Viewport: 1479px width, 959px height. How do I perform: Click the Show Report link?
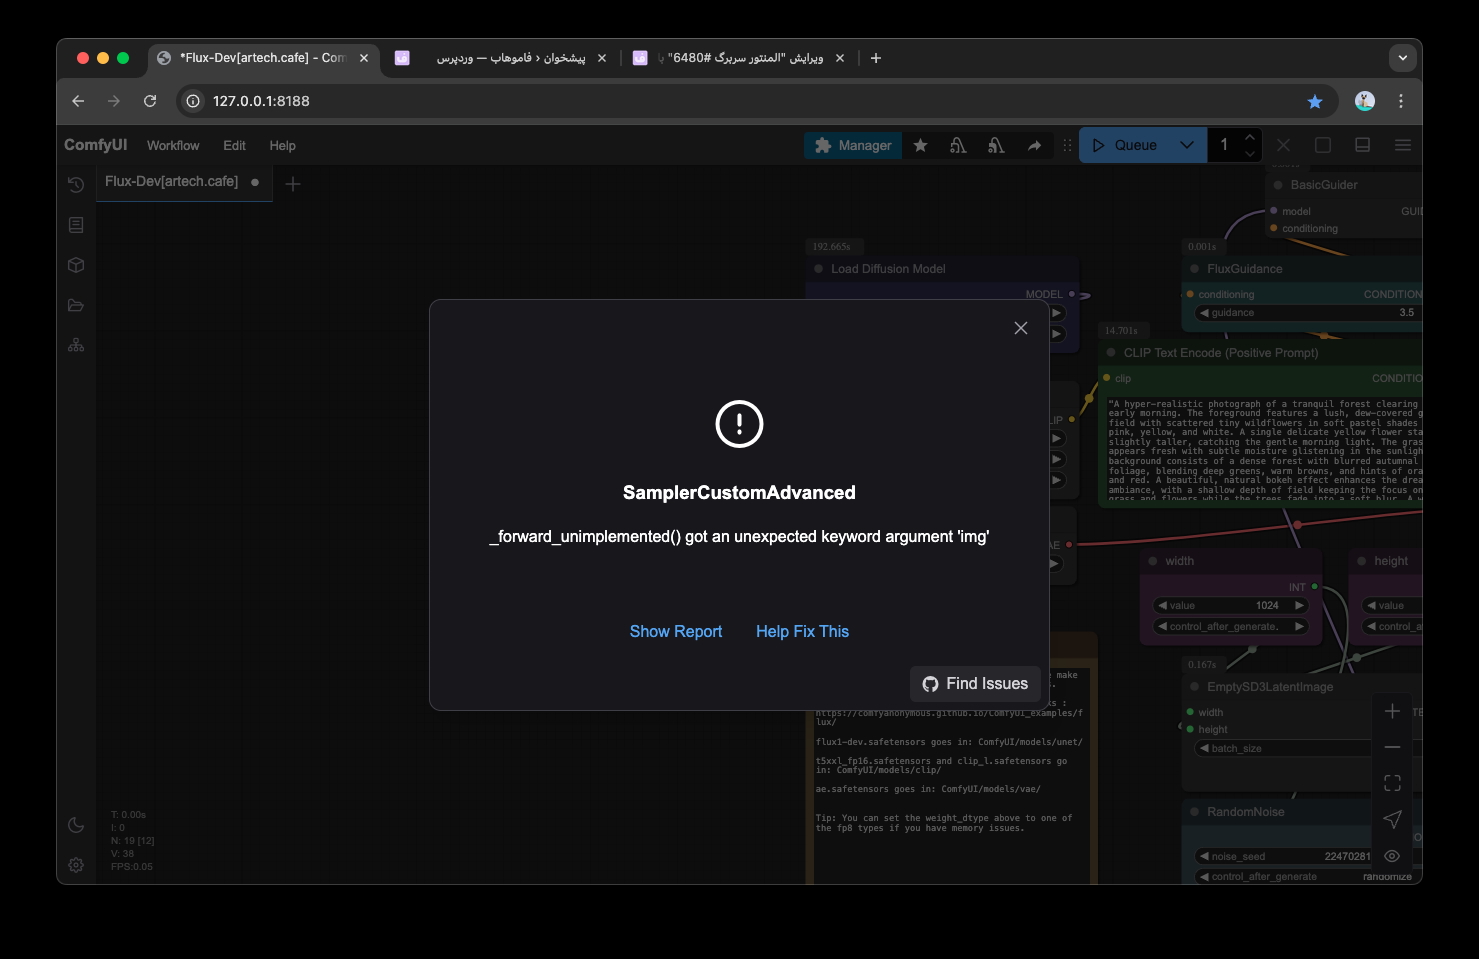click(675, 631)
